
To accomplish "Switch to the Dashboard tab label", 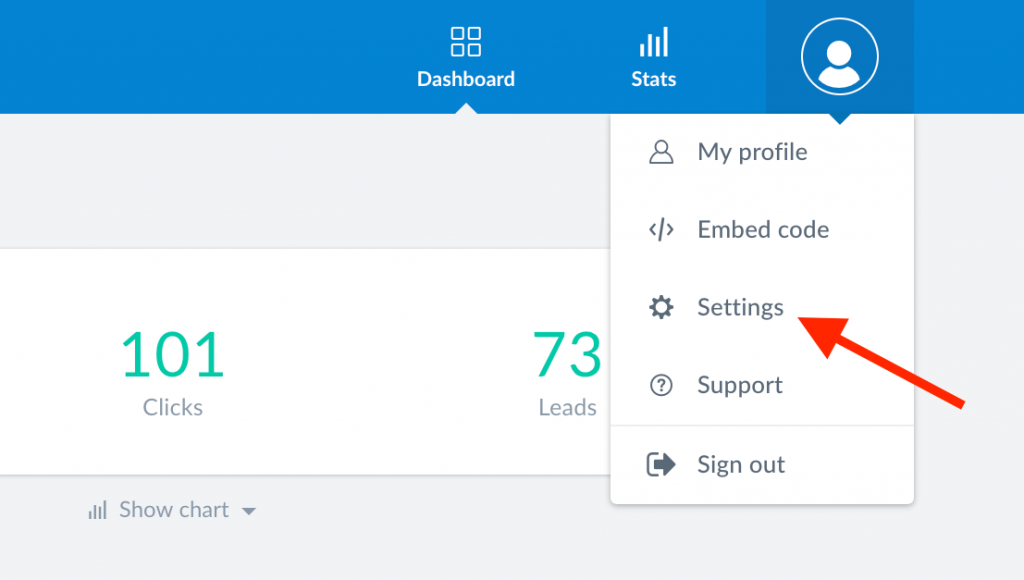I will pos(466,79).
